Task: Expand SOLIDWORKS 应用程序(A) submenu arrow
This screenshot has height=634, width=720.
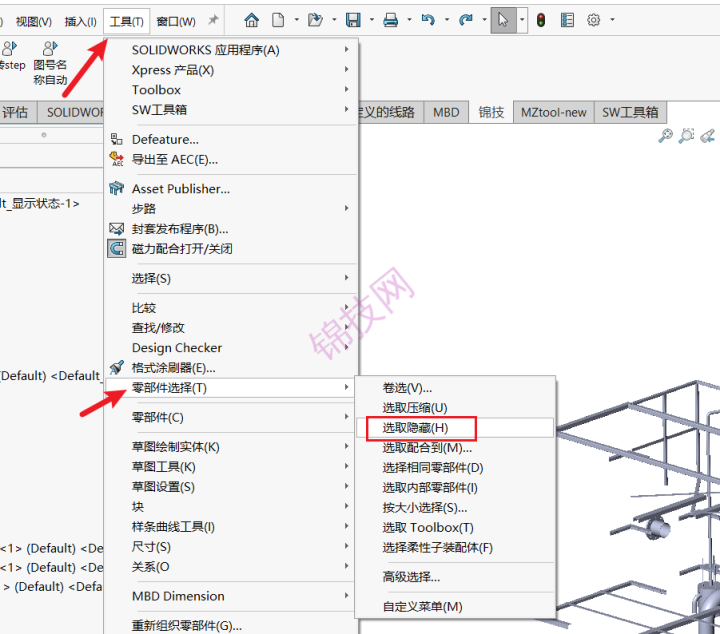Action: (x=347, y=49)
